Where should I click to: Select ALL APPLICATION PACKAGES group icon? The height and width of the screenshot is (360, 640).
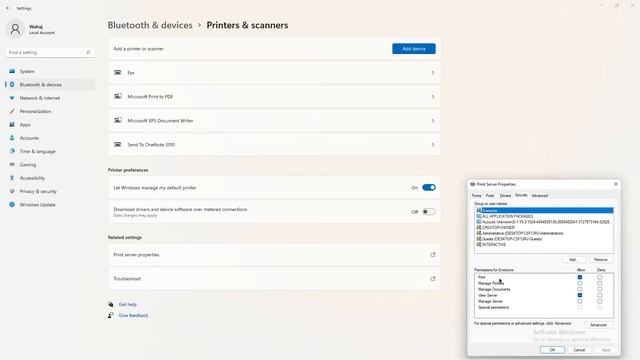[x=479, y=216]
